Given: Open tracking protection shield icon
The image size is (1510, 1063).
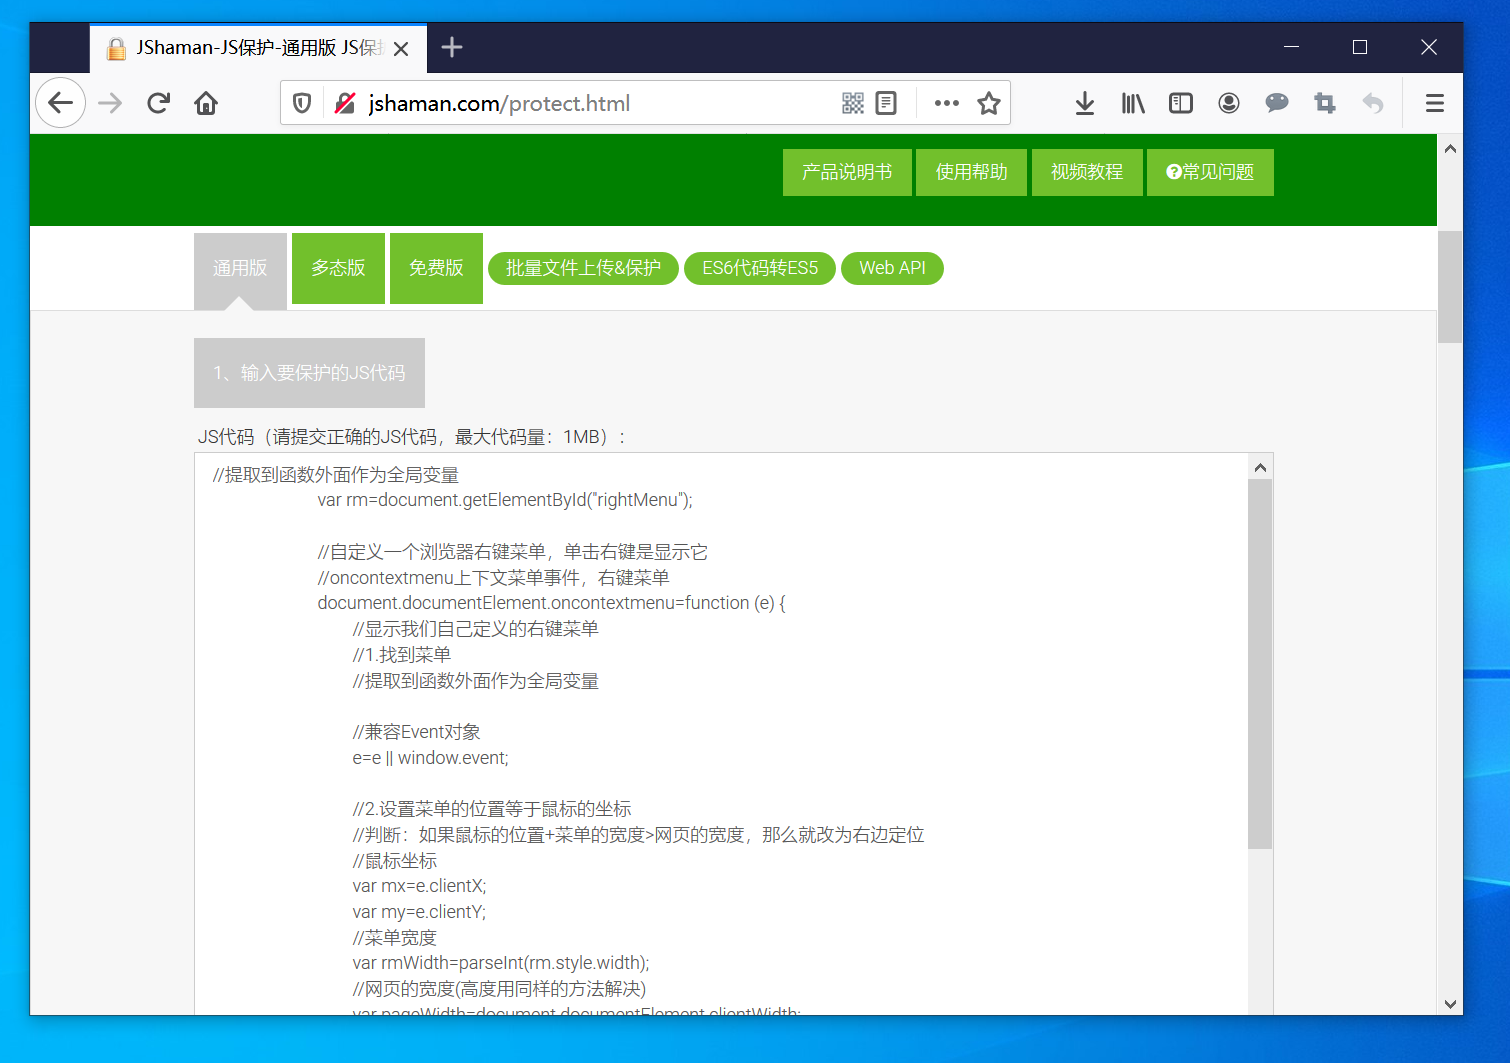Looking at the screenshot, I should pyautogui.click(x=302, y=103).
